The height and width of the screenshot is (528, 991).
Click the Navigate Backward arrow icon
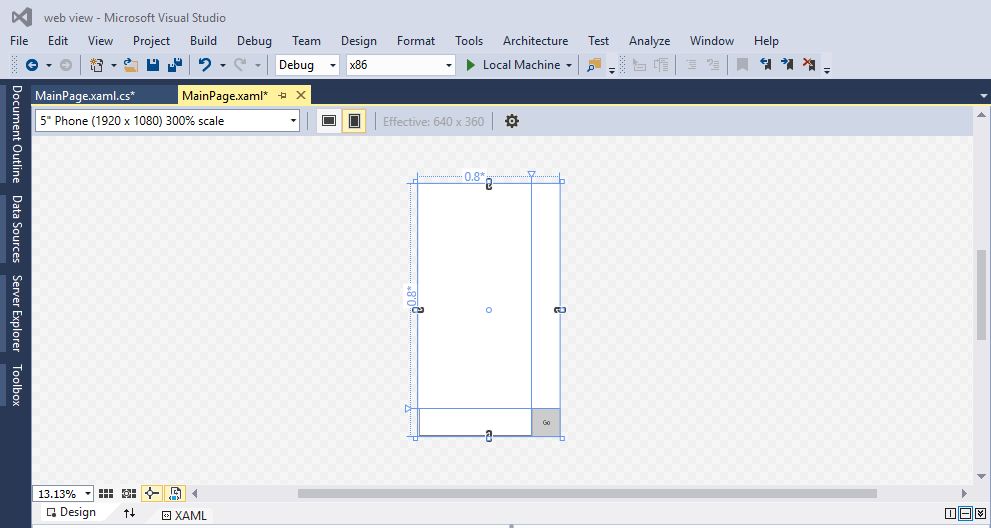[31, 64]
